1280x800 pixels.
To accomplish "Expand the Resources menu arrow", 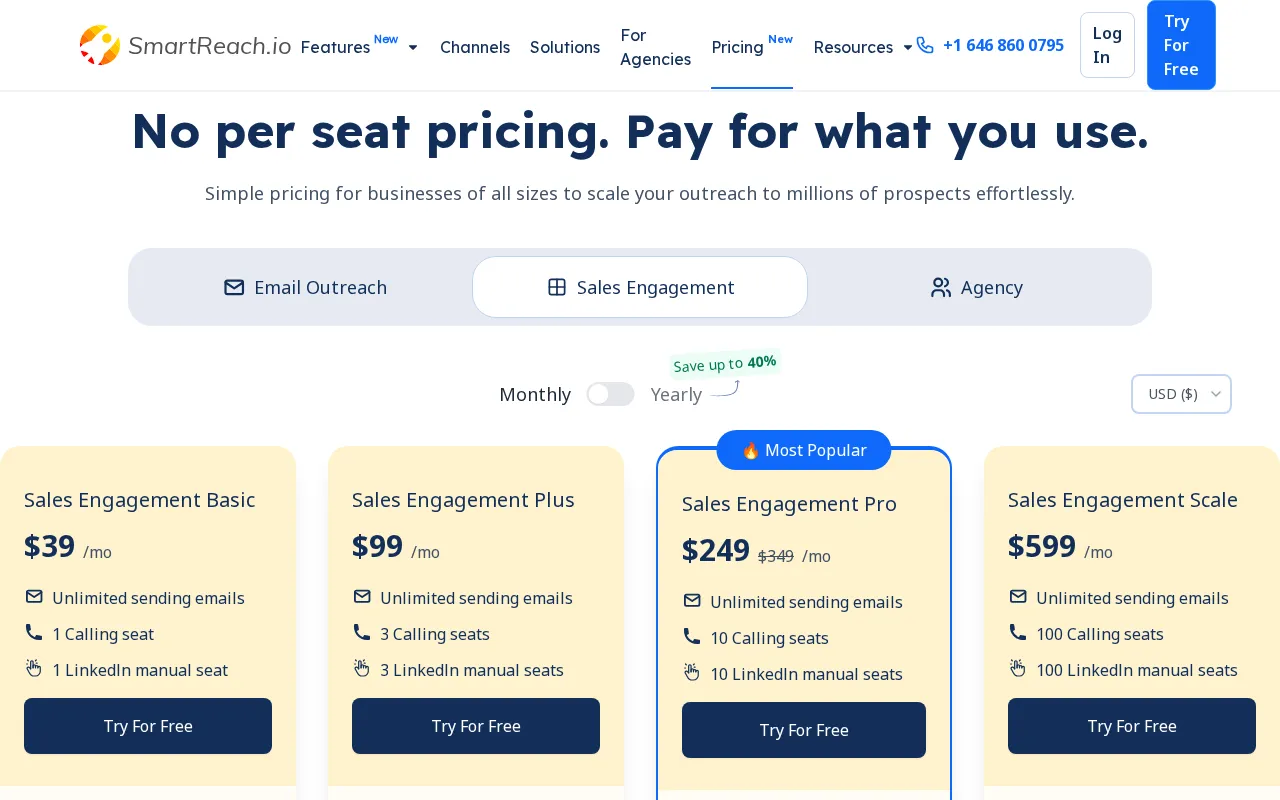I will (908, 47).
